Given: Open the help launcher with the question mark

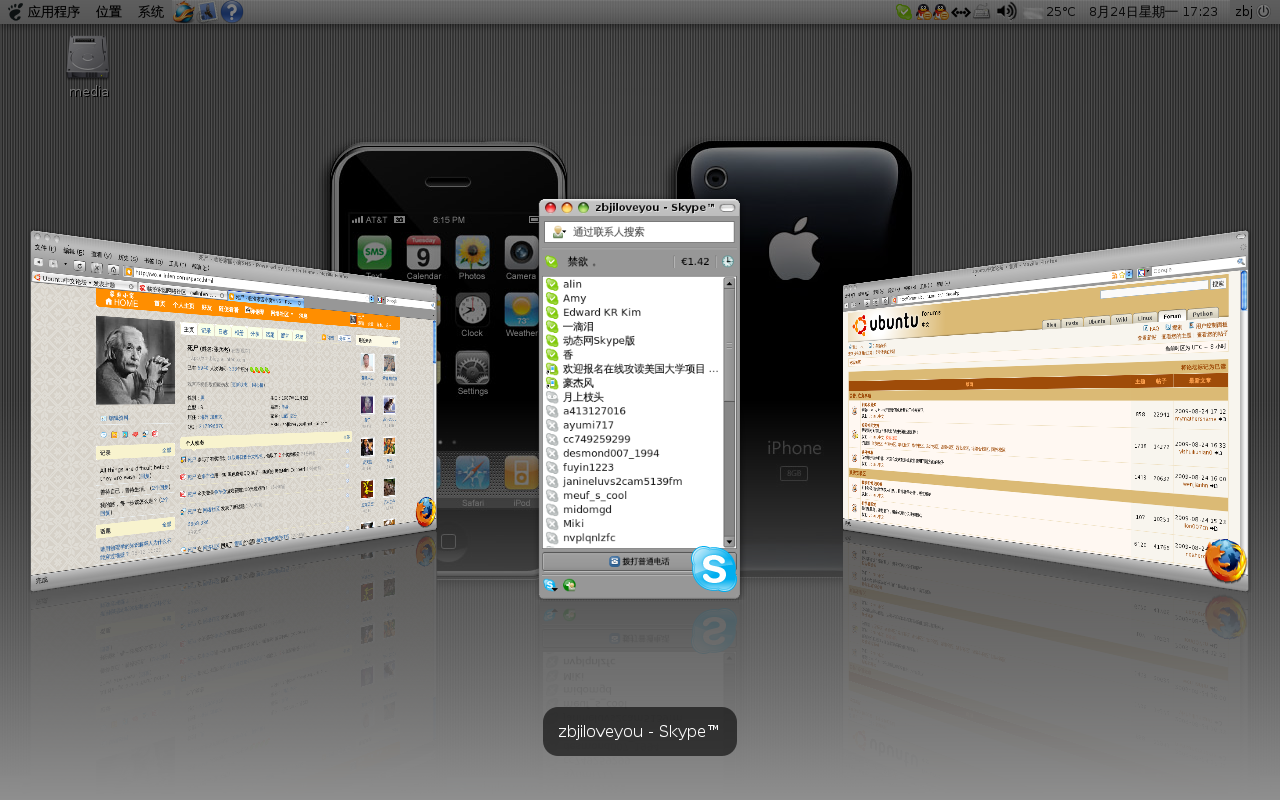Looking at the screenshot, I should point(232,12).
